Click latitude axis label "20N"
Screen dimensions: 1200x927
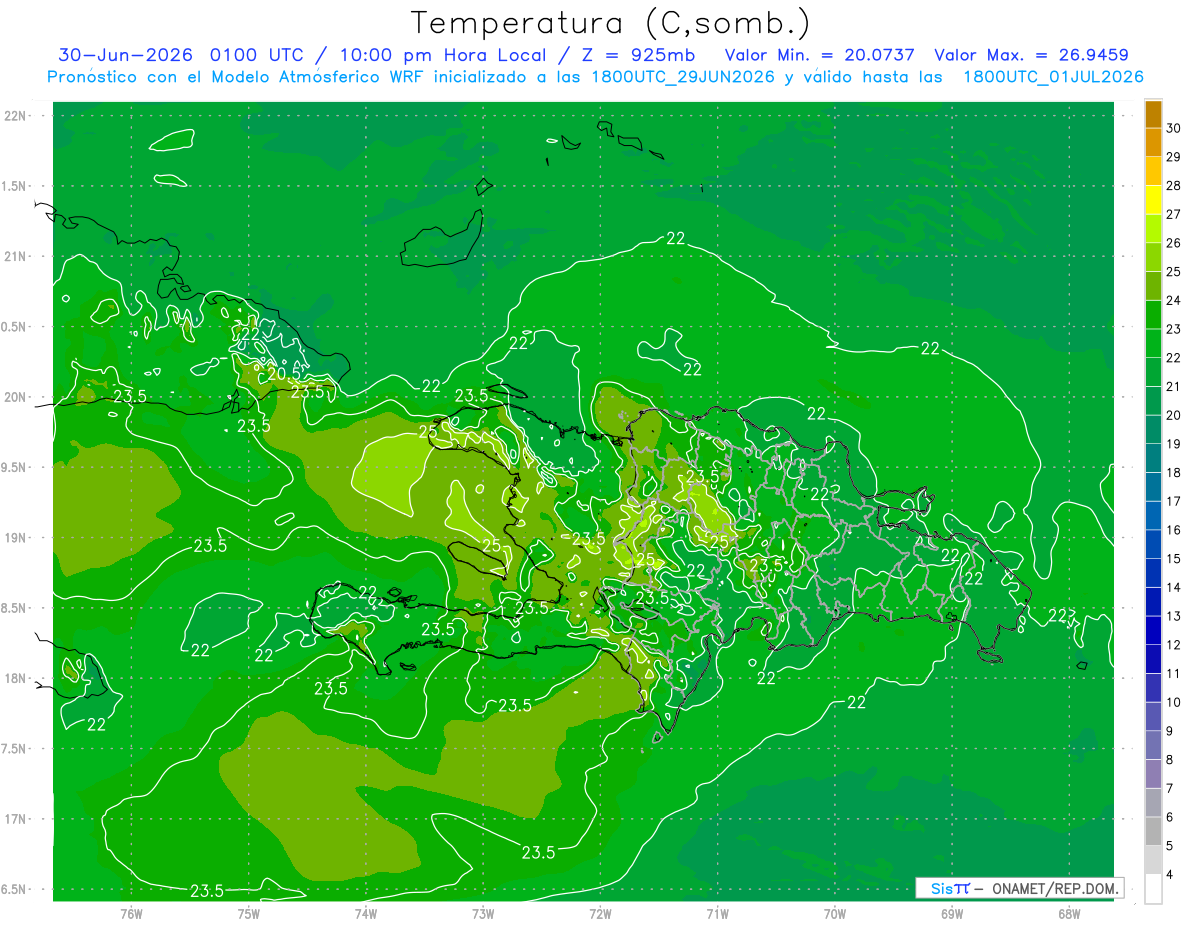click(x=17, y=397)
